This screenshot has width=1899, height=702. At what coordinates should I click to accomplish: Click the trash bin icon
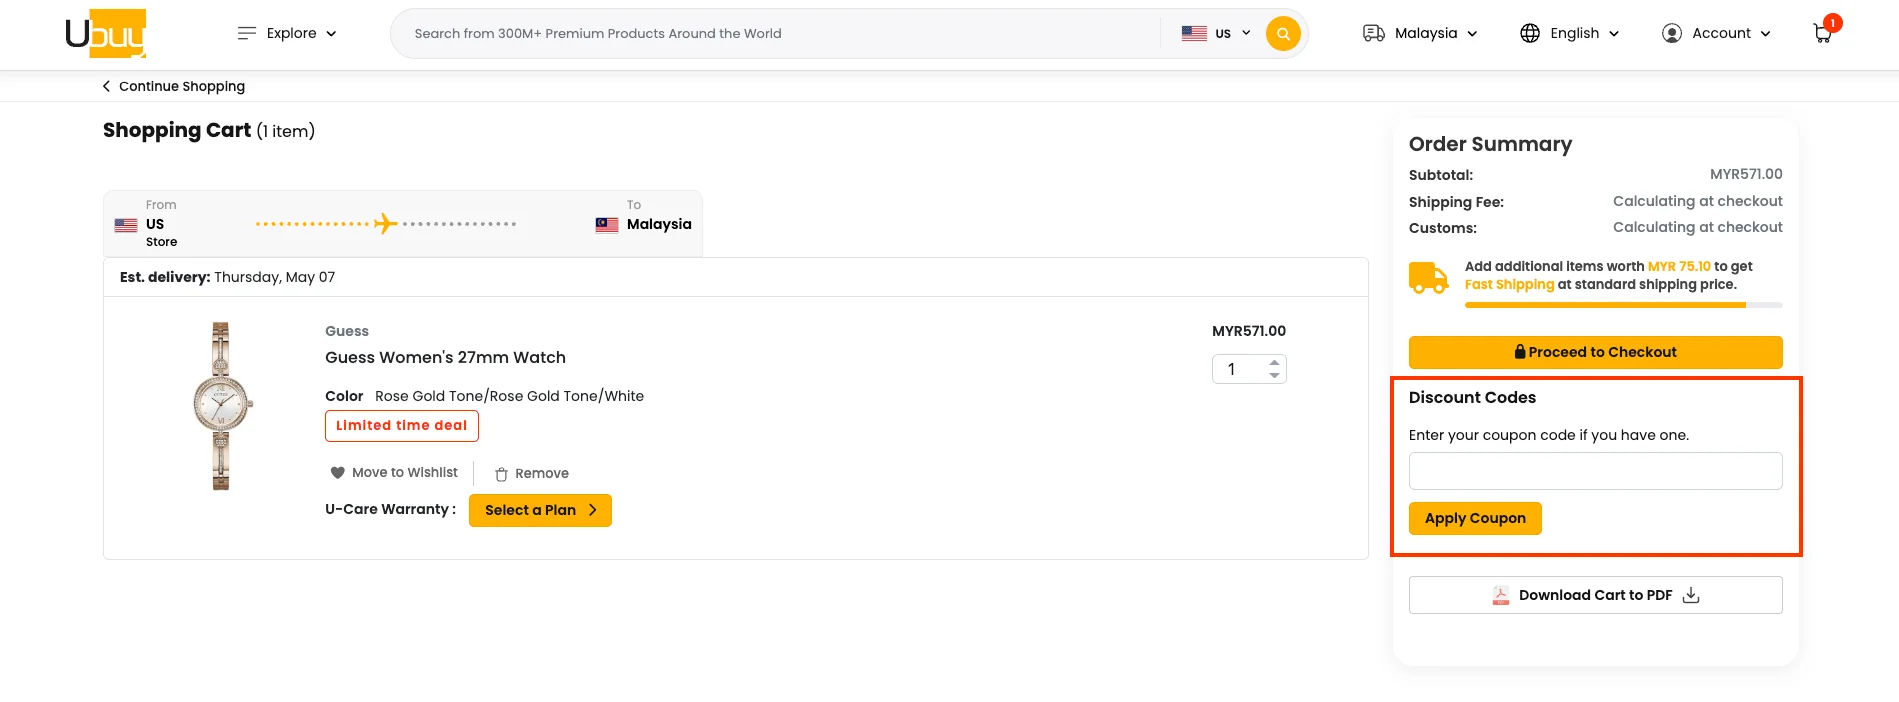(x=502, y=474)
